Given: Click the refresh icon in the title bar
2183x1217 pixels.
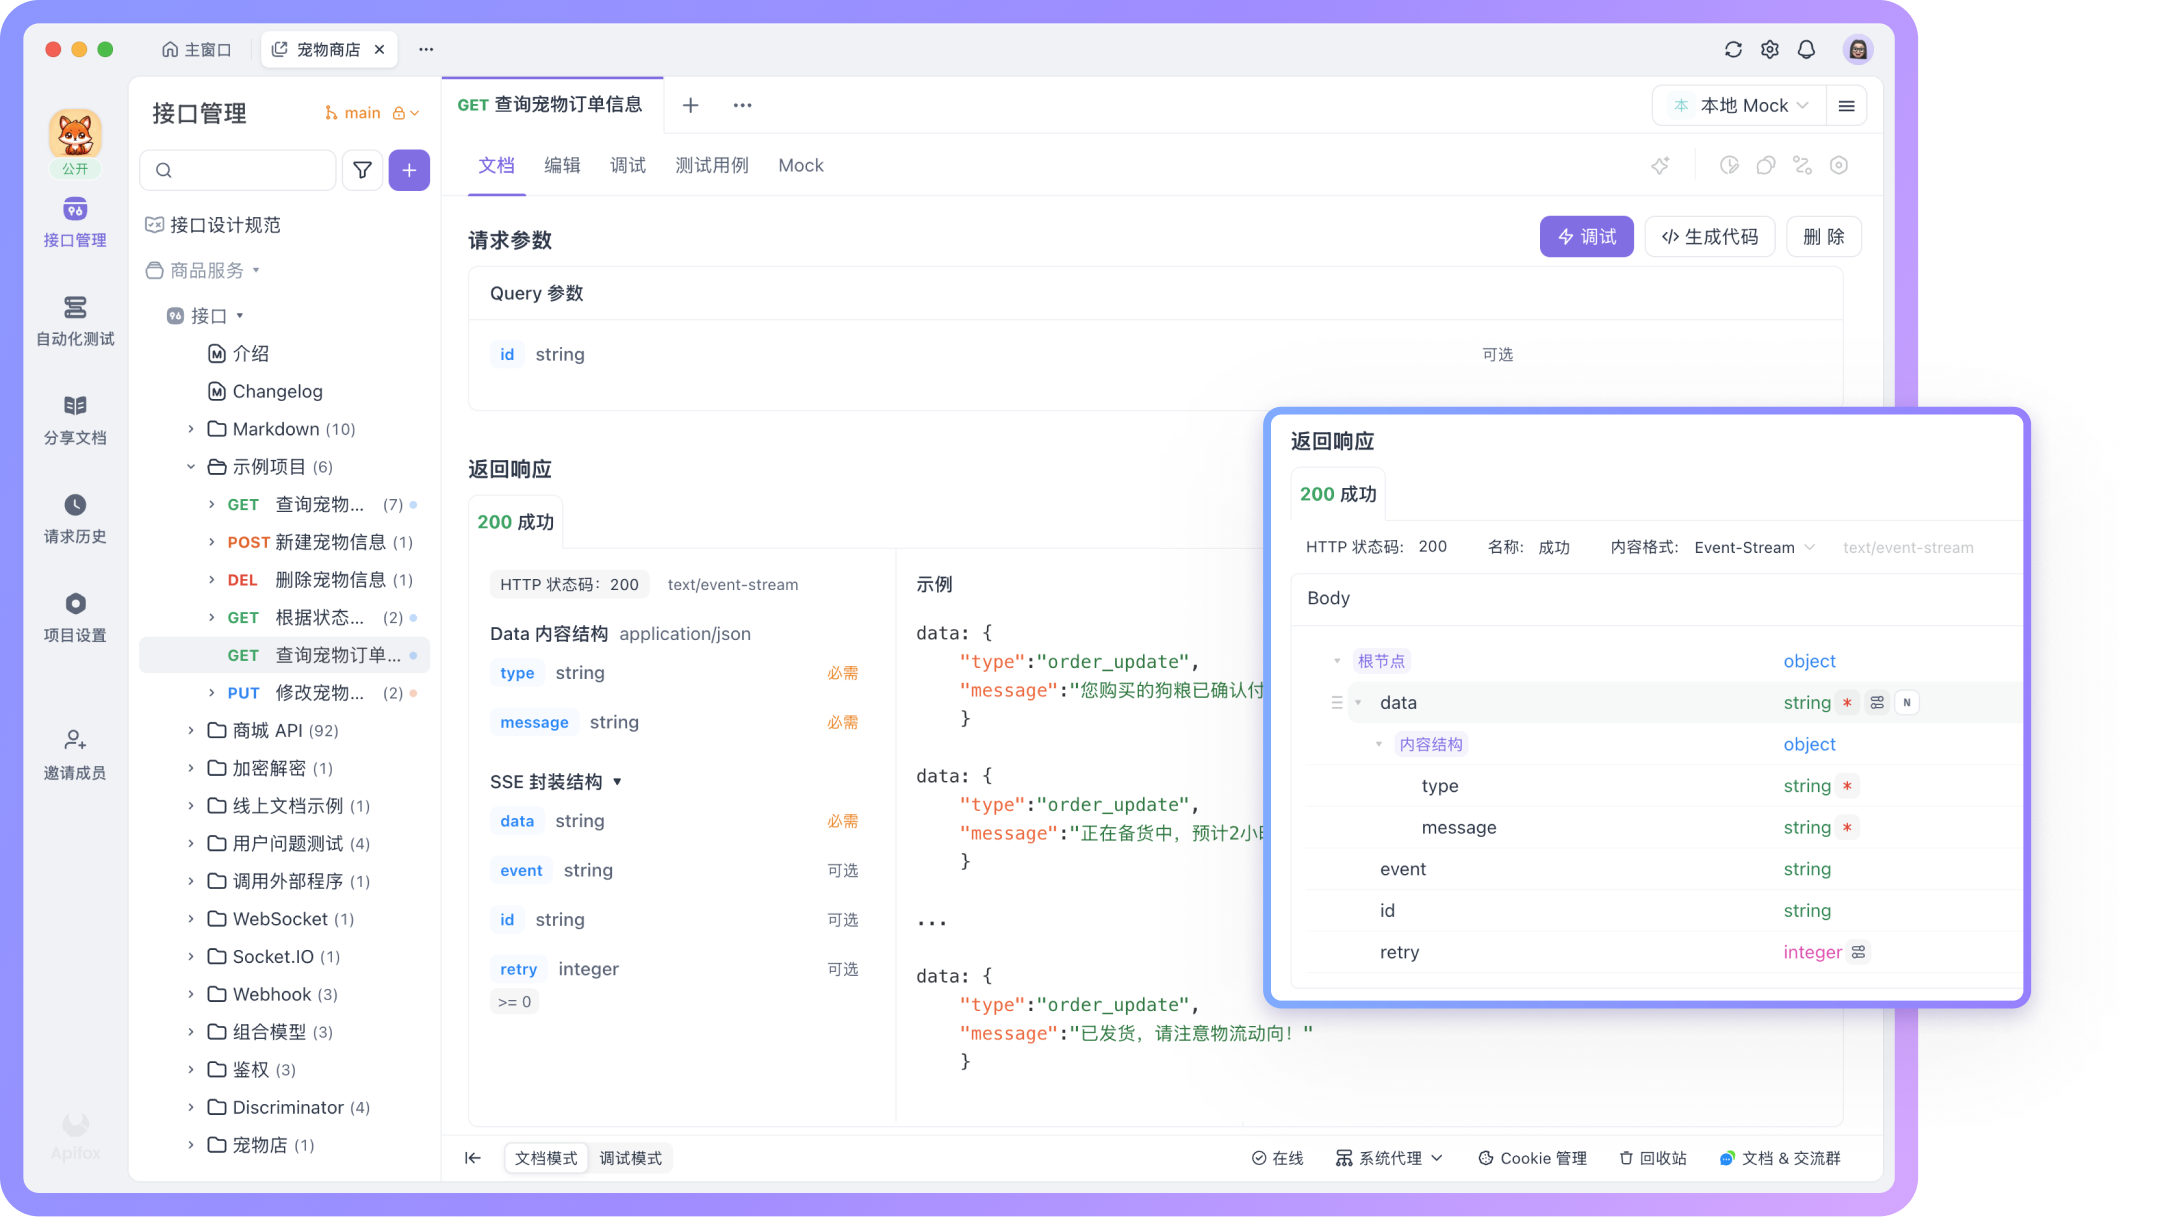Looking at the screenshot, I should [x=1731, y=49].
